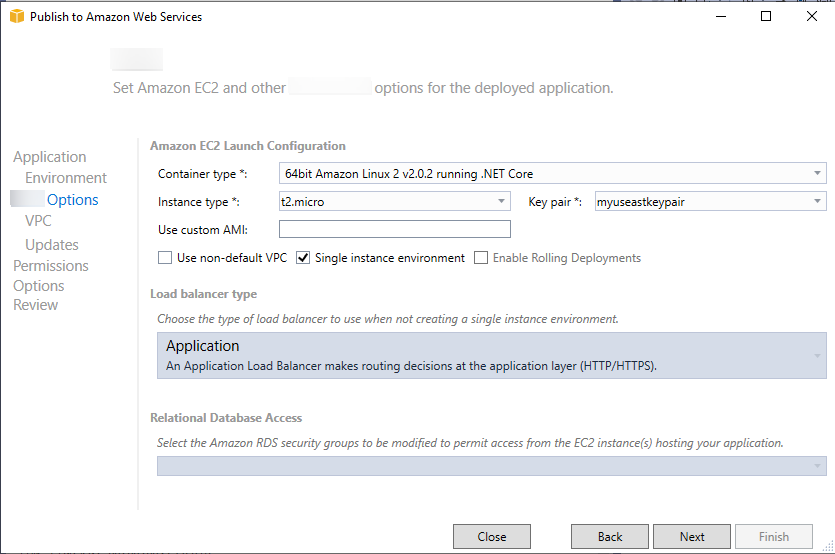Image resolution: width=835 pixels, height=554 pixels.
Task: Click the Next button
Action: (x=692, y=536)
